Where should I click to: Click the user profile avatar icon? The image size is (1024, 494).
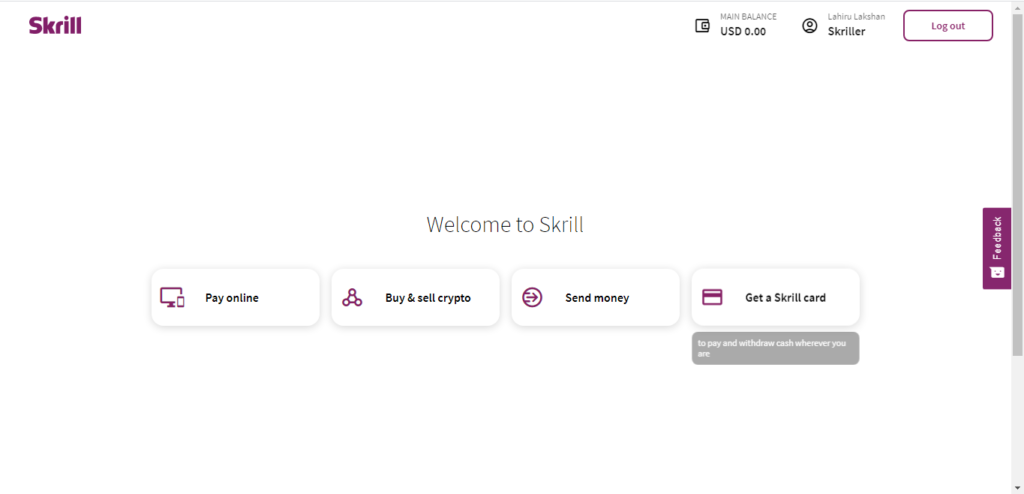pos(810,26)
